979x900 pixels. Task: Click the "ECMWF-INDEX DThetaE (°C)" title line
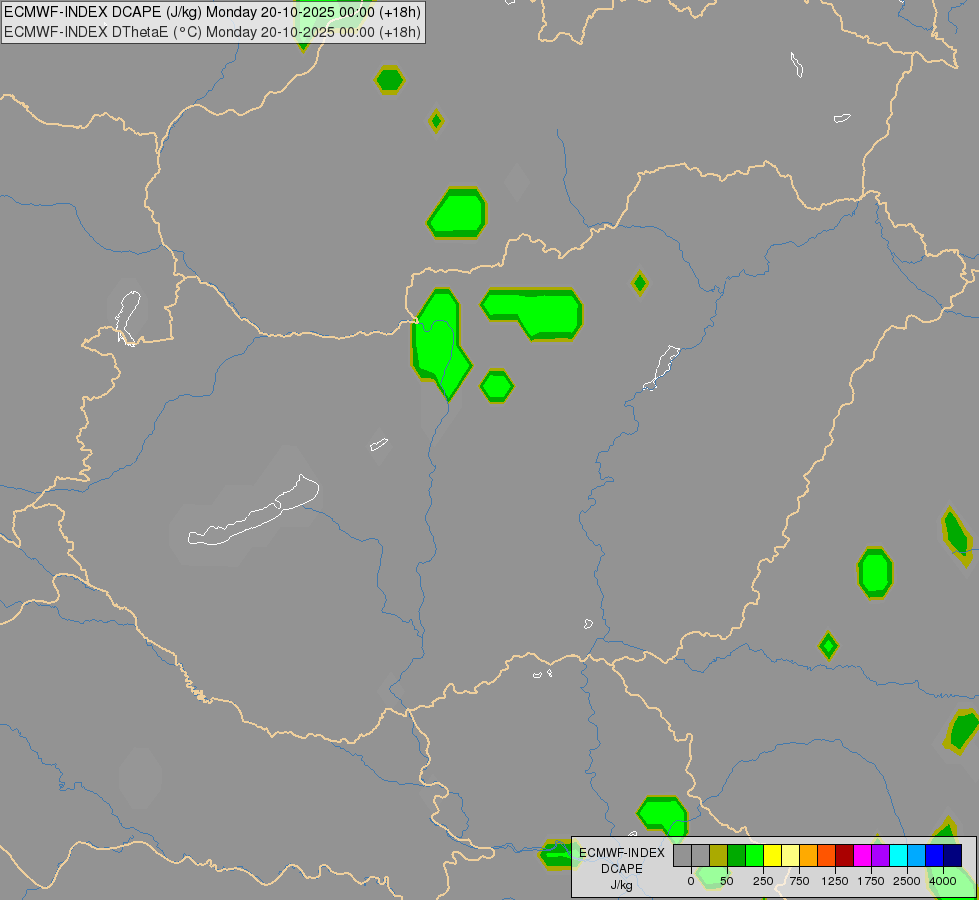(x=212, y=32)
